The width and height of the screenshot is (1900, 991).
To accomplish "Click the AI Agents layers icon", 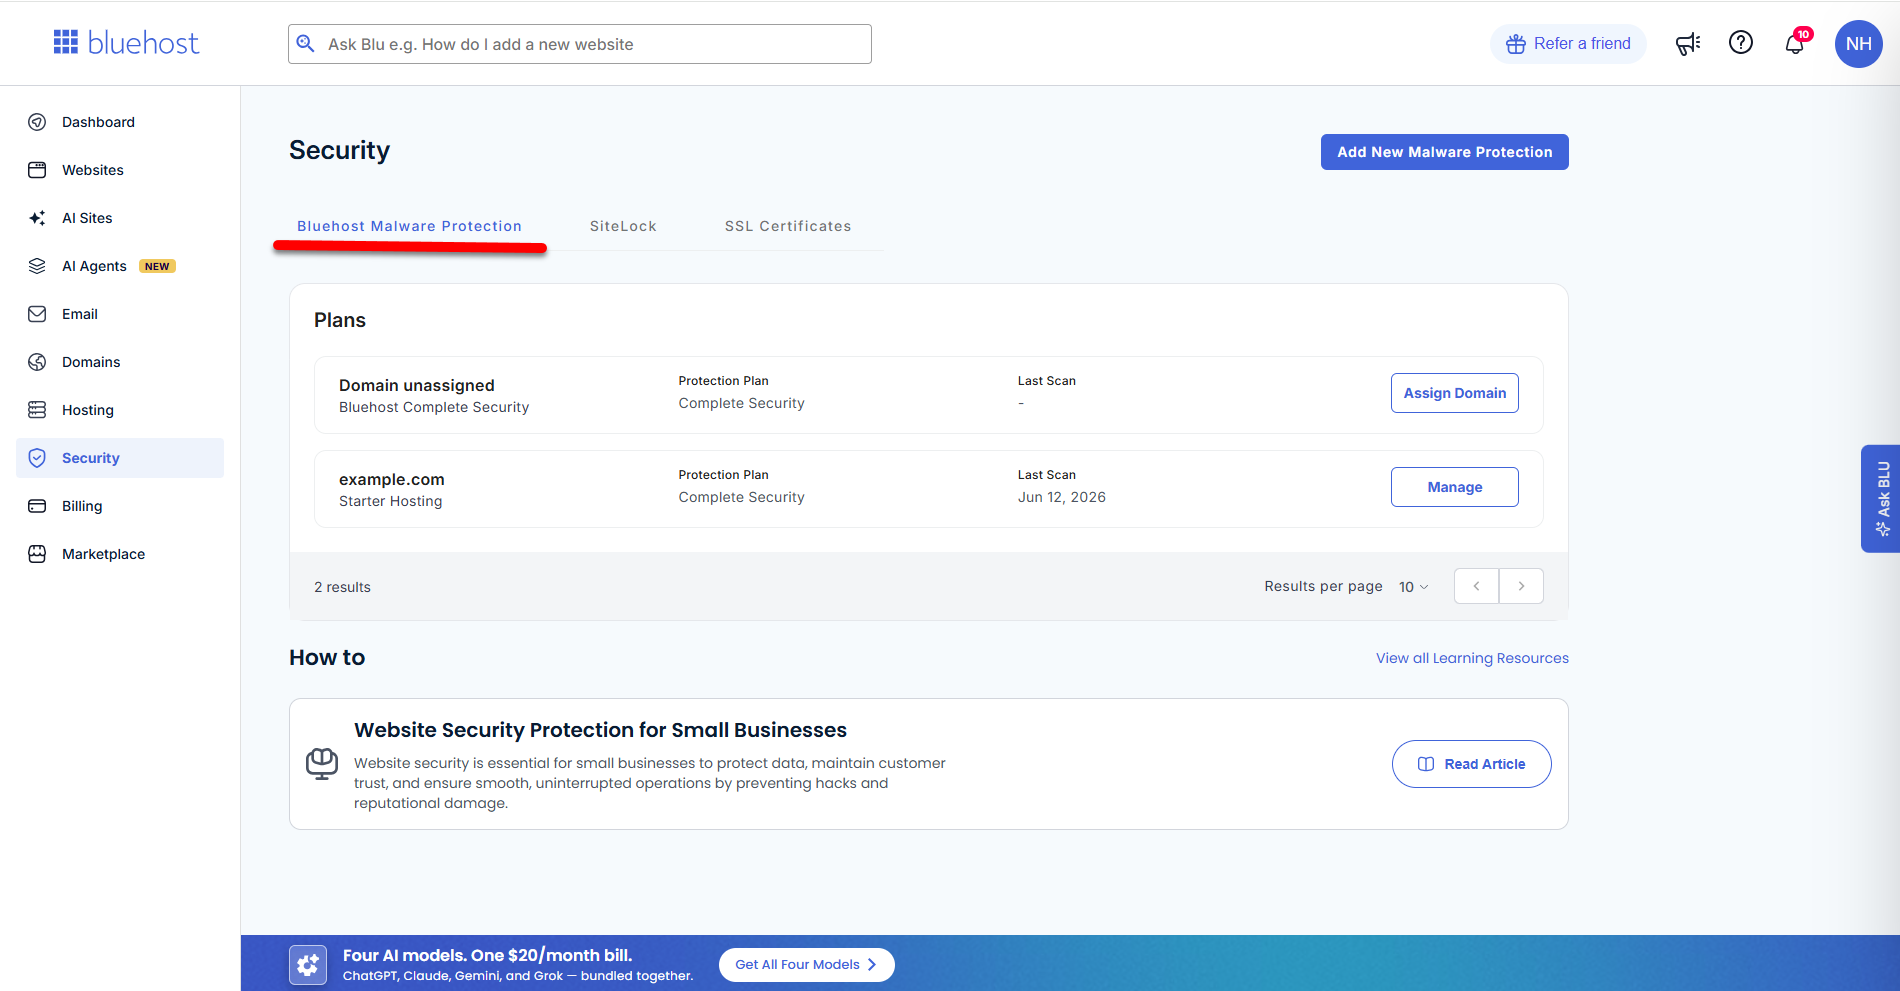I will 37,266.
